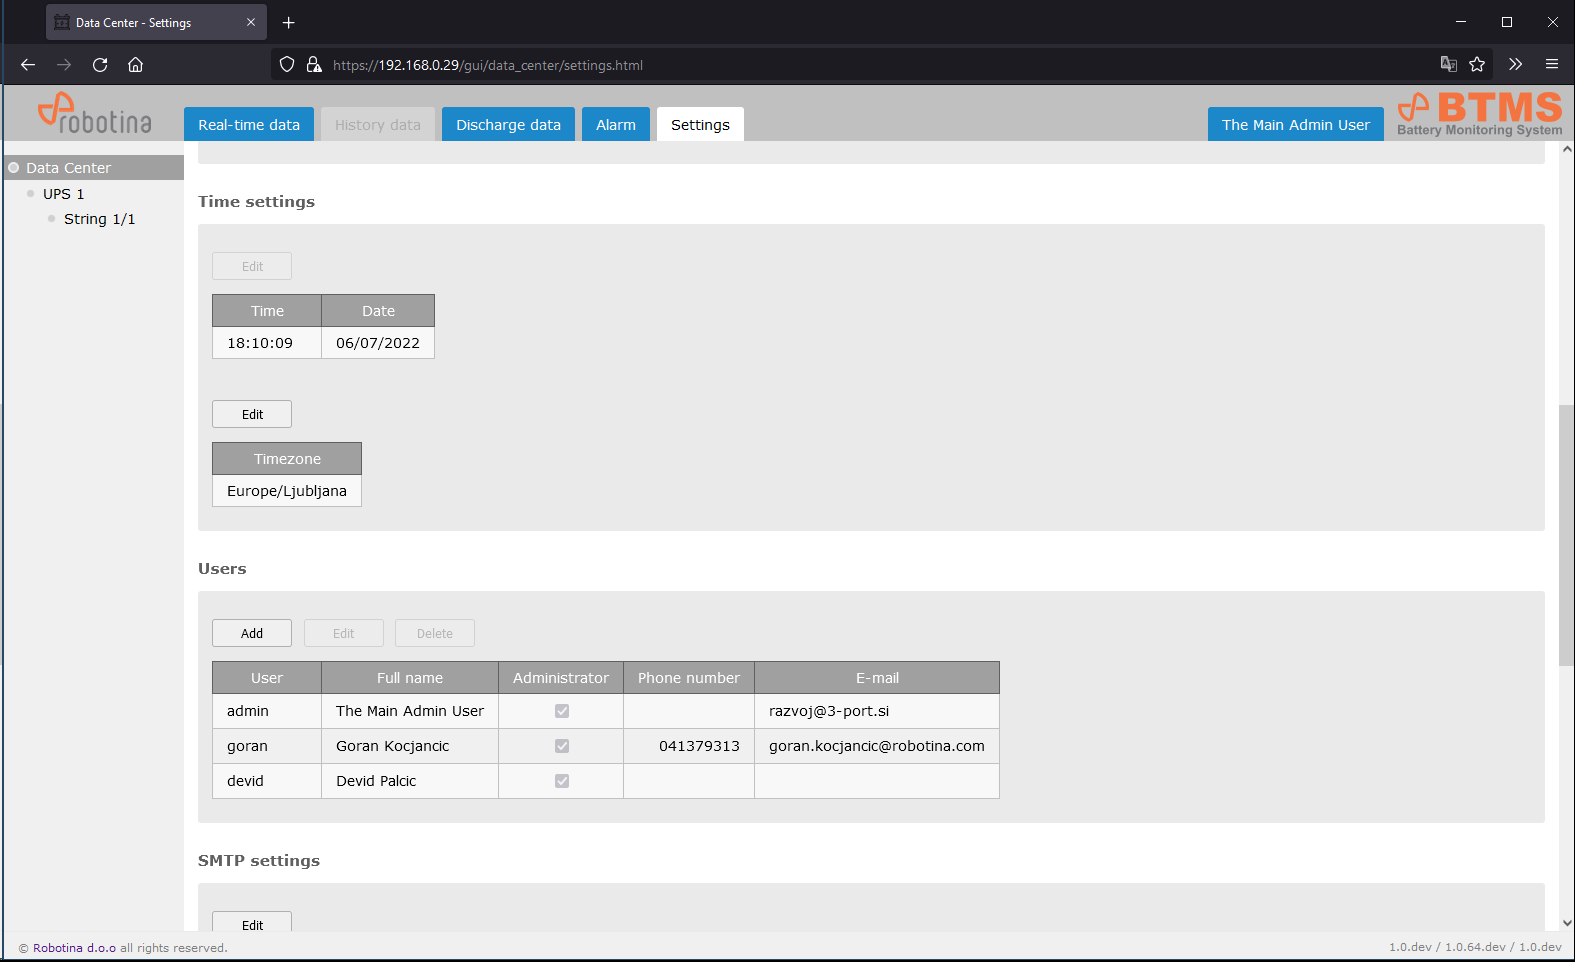This screenshot has width=1575, height=962.
Task: Click the User column header
Action: [x=267, y=678]
